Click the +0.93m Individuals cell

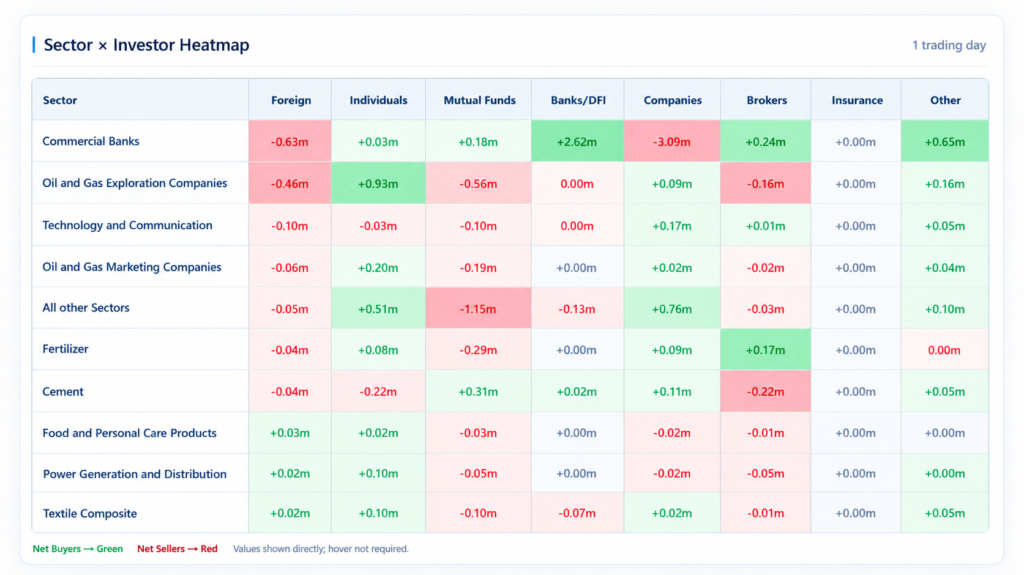tap(378, 183)
